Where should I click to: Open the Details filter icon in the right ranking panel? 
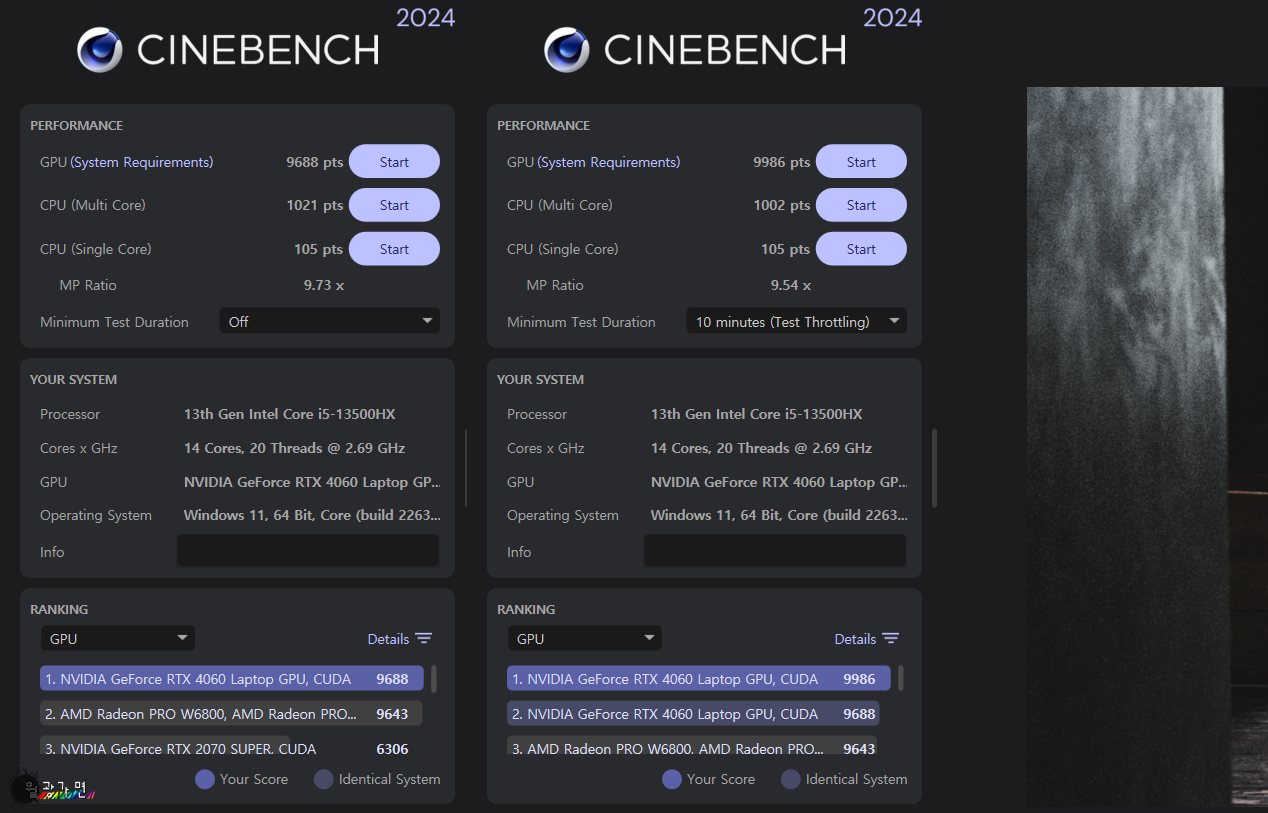click(x=890, y=639)
